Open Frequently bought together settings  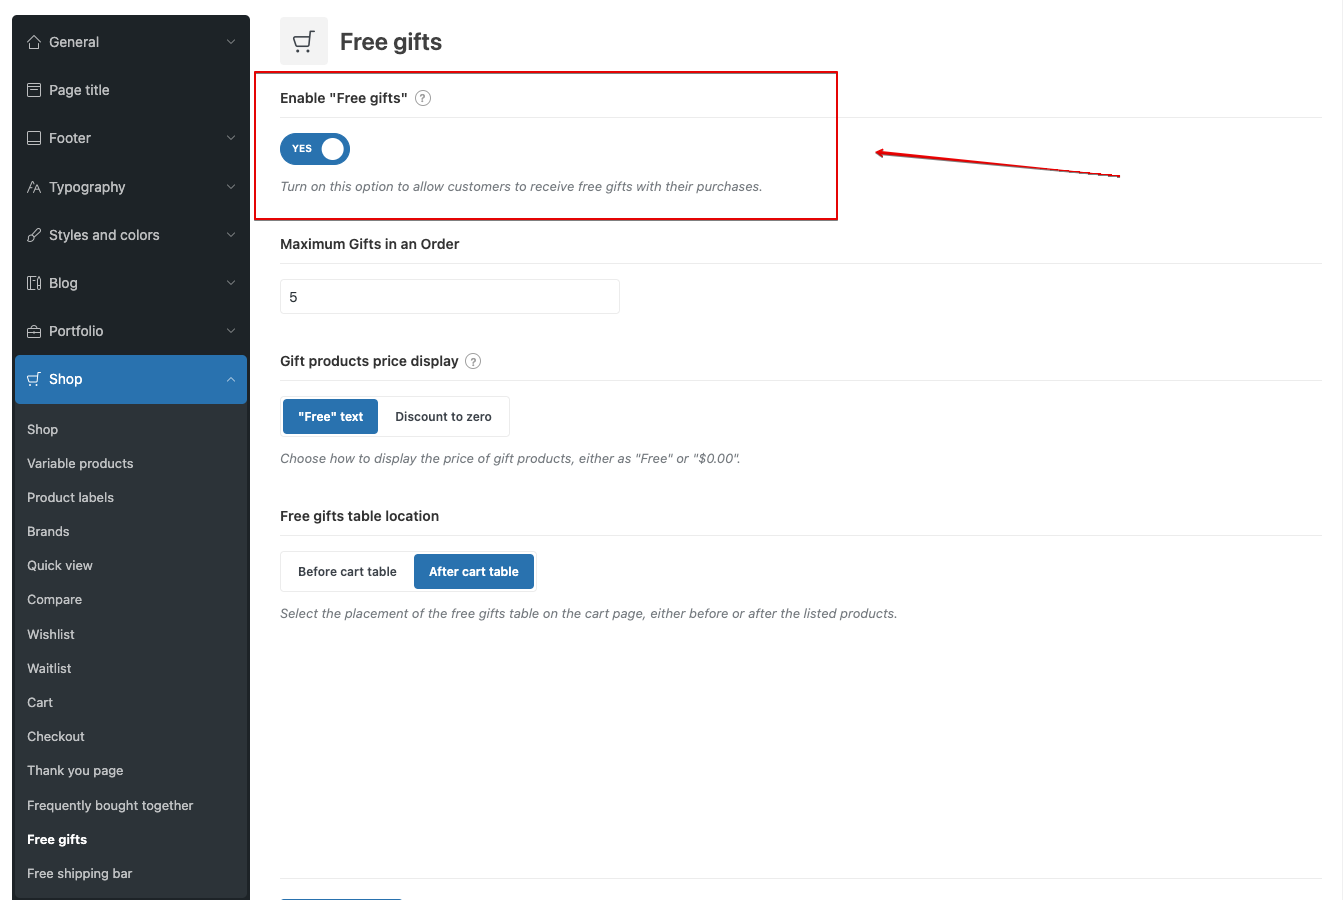tap(110, 805)
